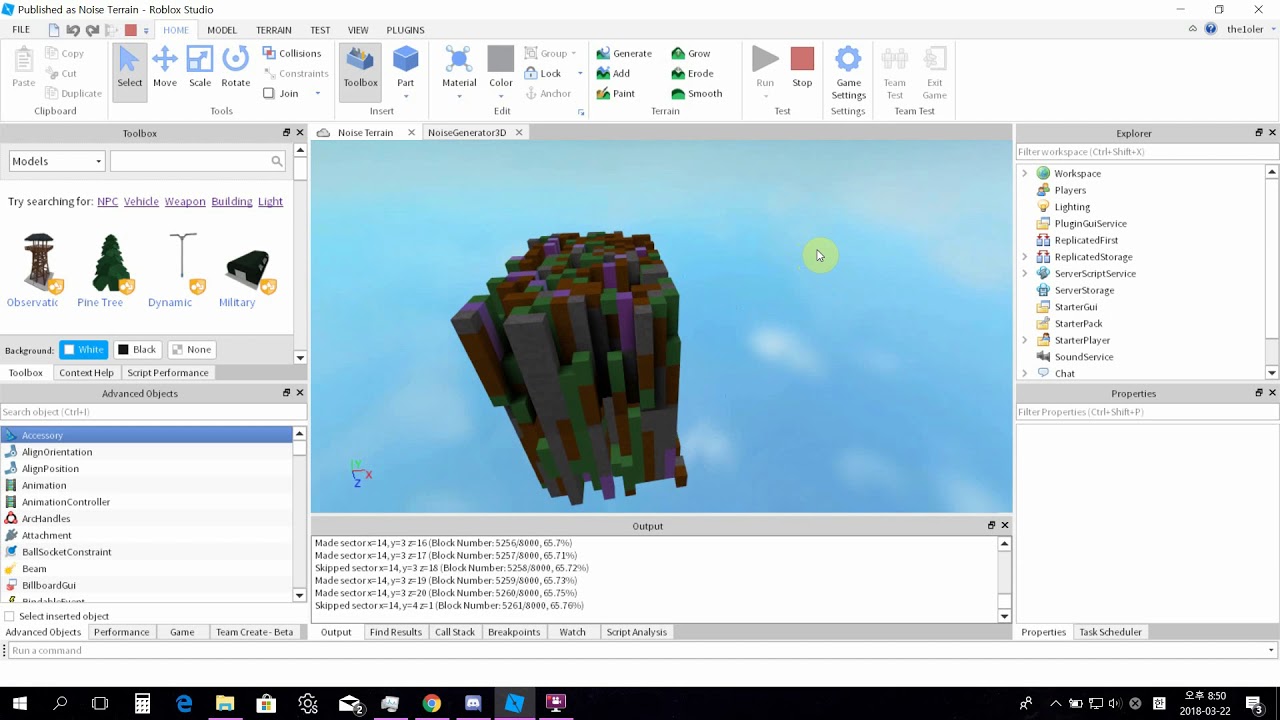Set toolbox background to Black

[136, 349]
